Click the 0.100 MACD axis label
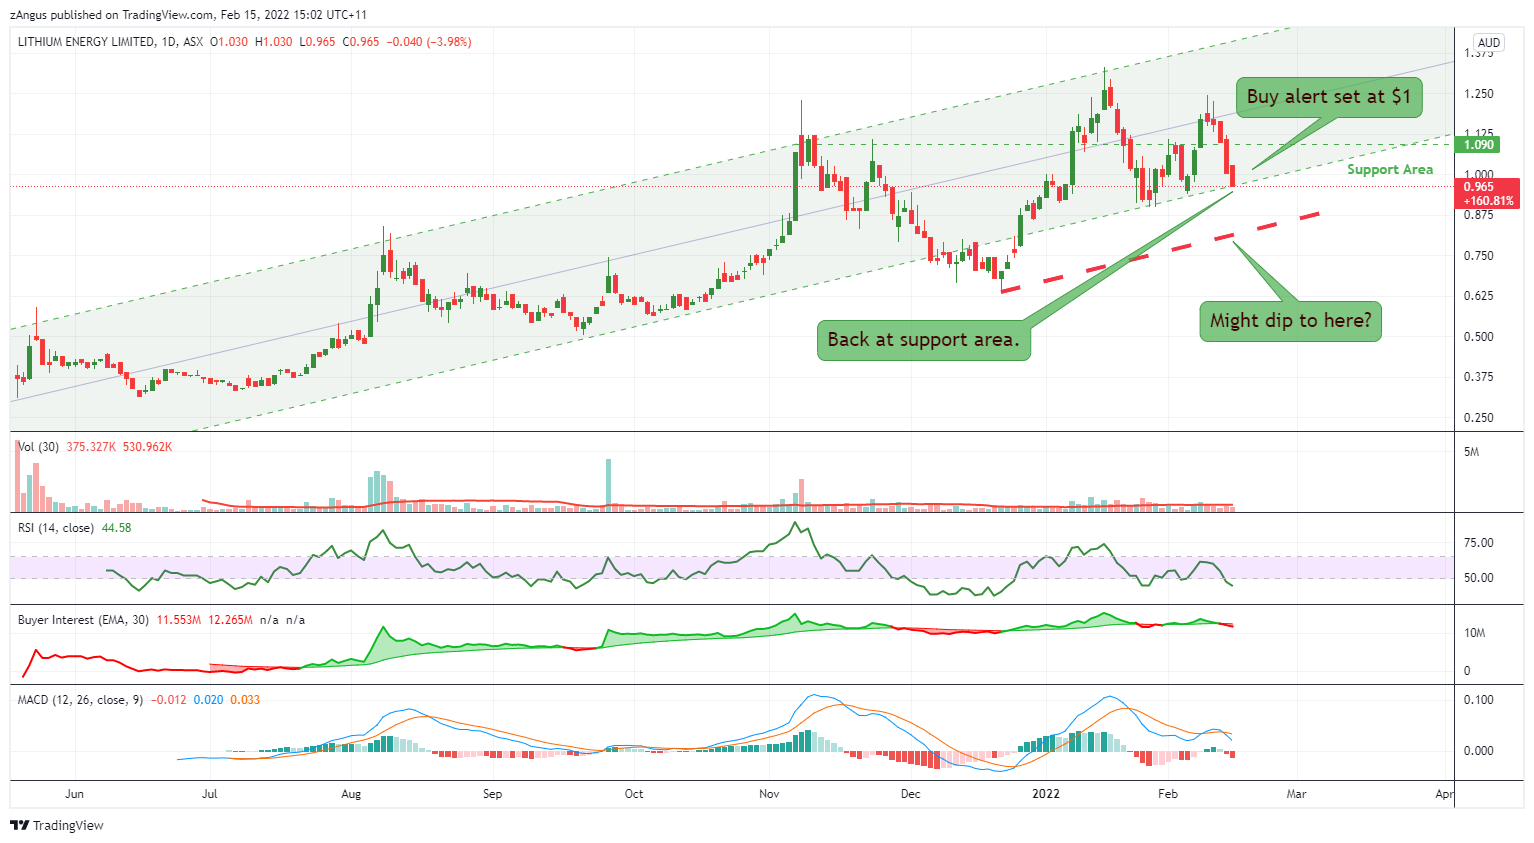 (1478, 700)
